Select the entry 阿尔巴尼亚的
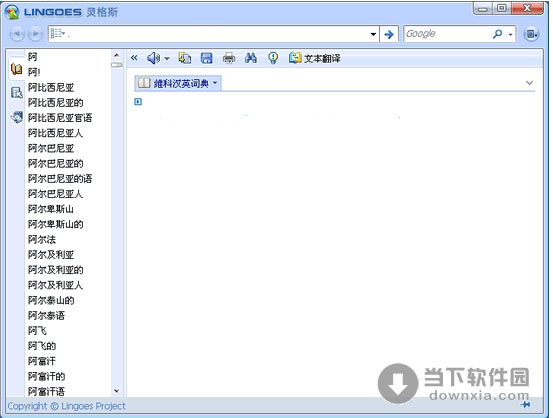The width and height of the screenshot is (553, 418). (56, 163)
